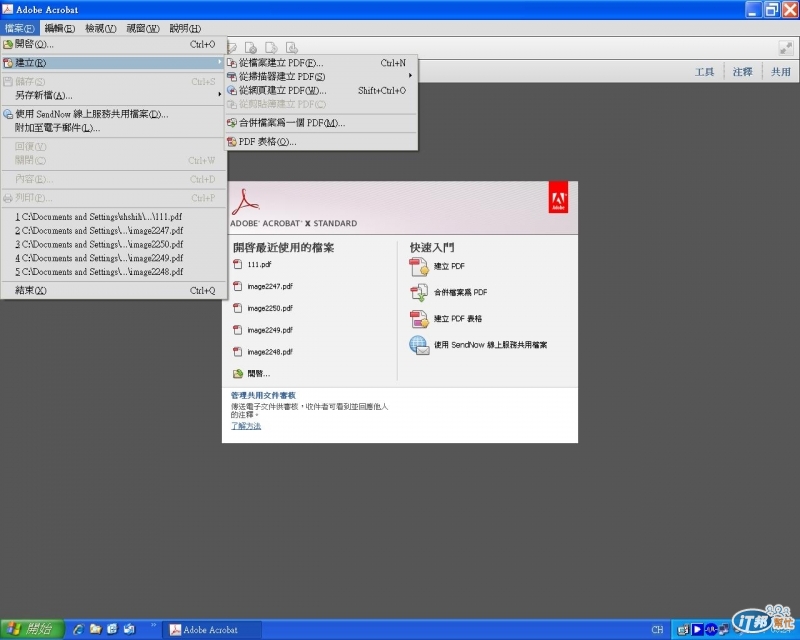Open recent file 1 ...\111.pdf from menu
The width and height of the screenshot is (800, 640).
114,217
